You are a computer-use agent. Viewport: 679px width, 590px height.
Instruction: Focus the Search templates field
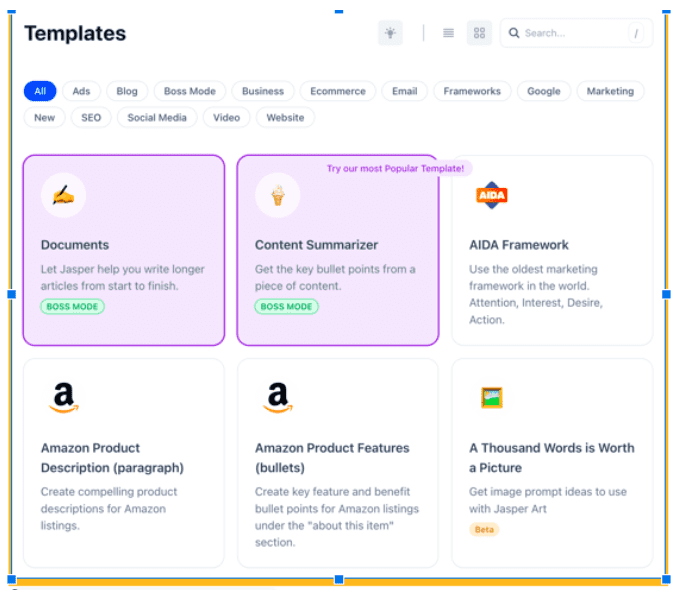pyautogui.click(x=576, y=33)
